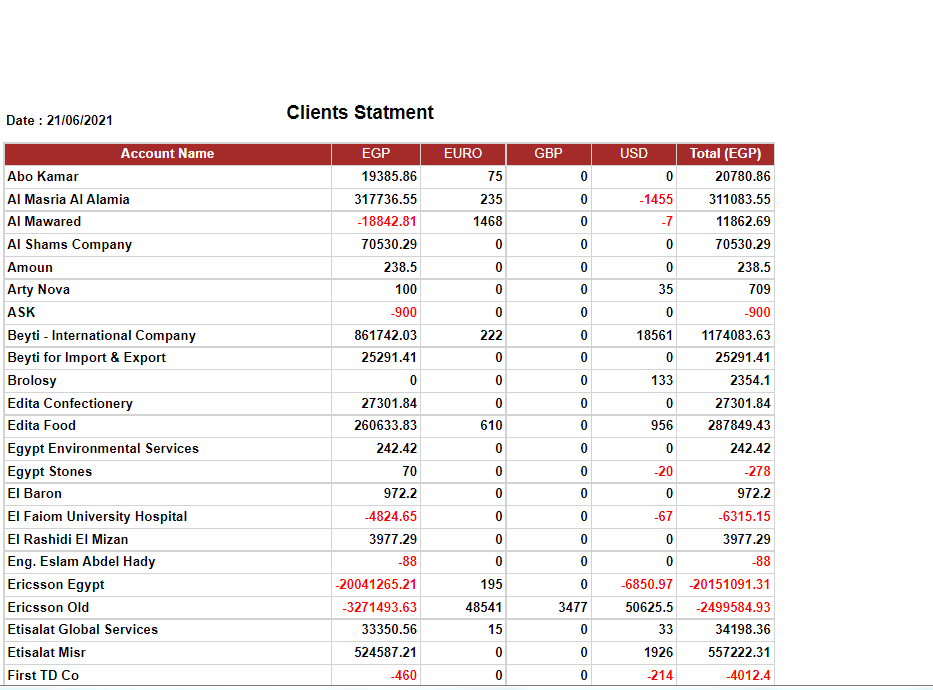Click EGP value 19385.86
Image resolution: width=933 pixels, height=690 pixels.
tap(389, 177)
